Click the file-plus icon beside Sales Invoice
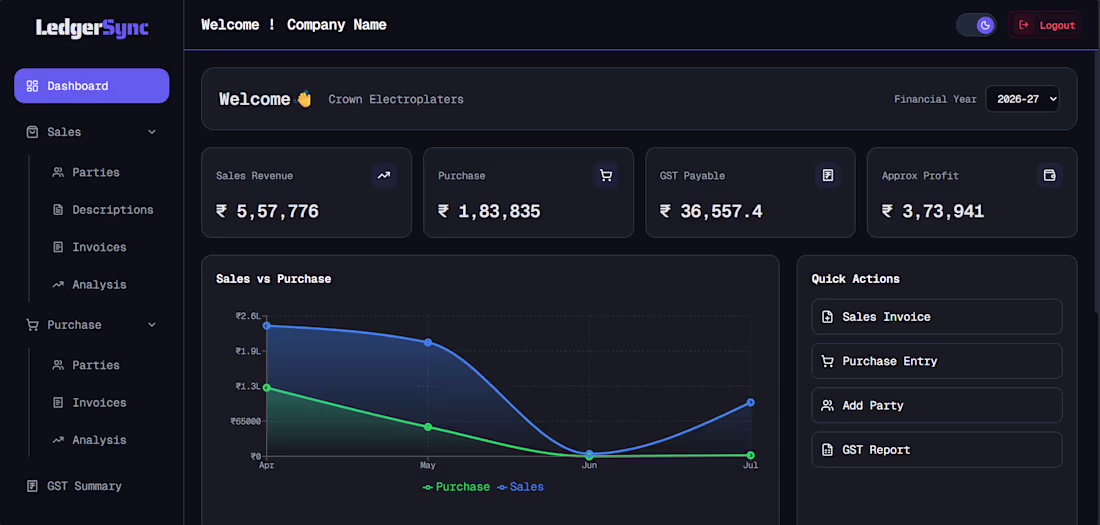This screenshot has height=525, width=1100. (x=827, y=317)
